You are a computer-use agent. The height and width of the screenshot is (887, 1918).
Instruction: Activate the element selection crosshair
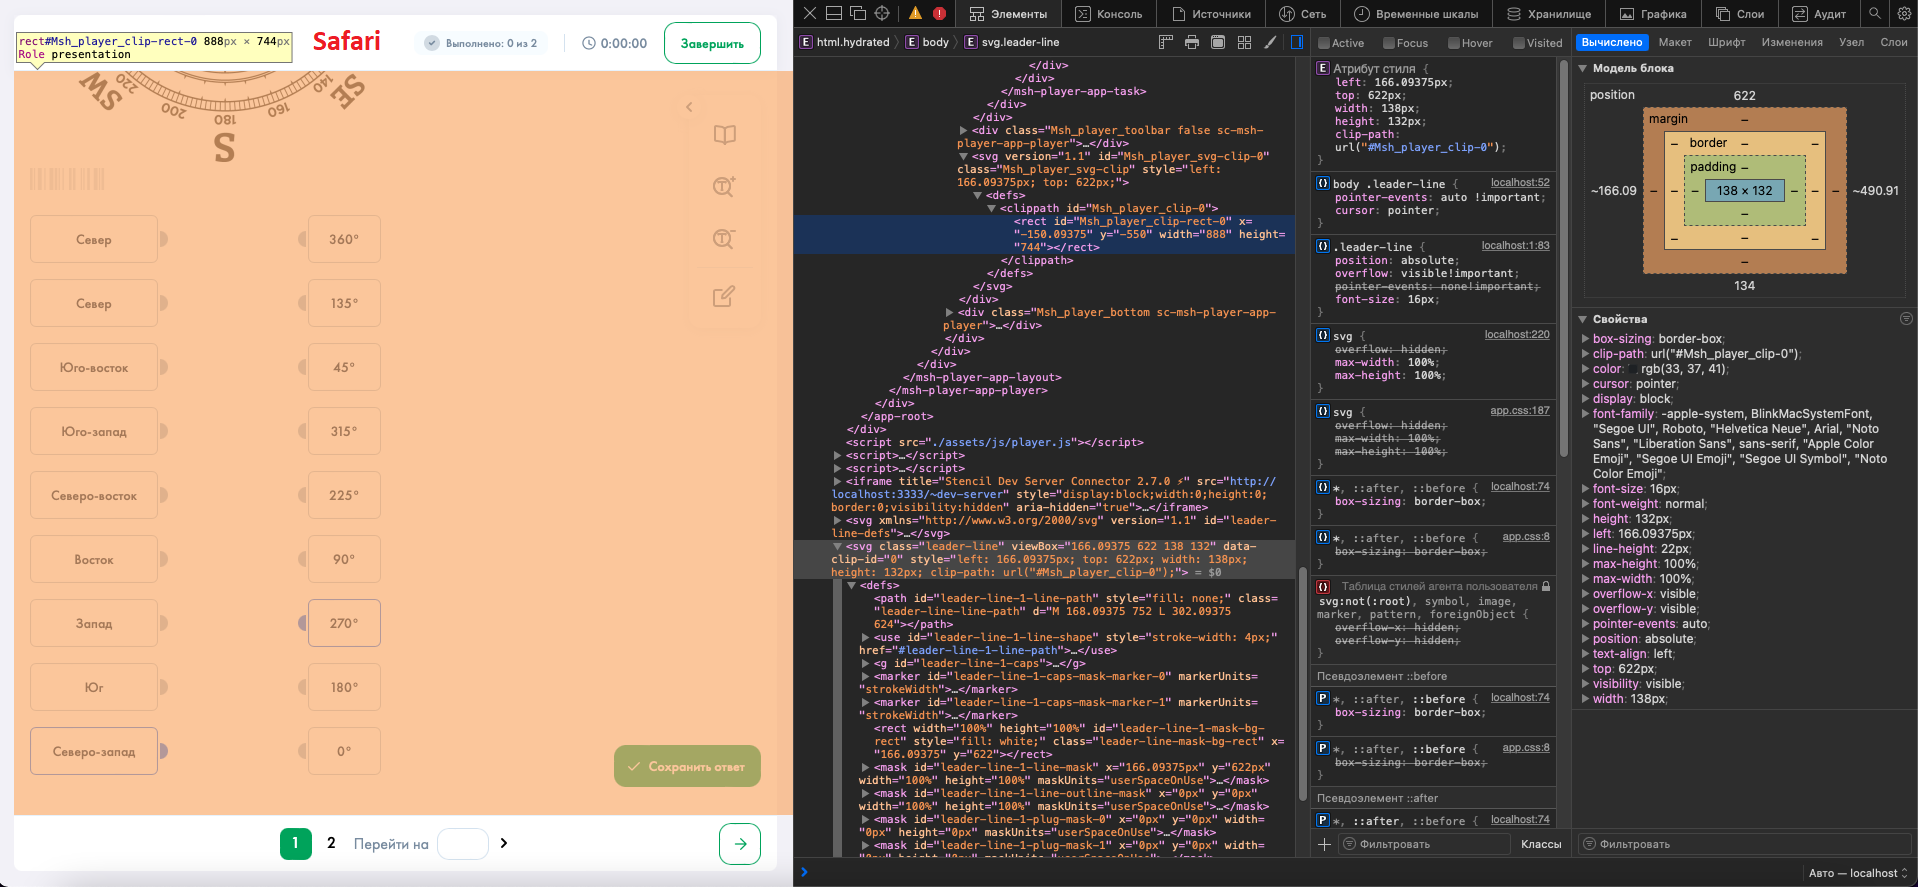pyautogui.click(x=882, y=13)
